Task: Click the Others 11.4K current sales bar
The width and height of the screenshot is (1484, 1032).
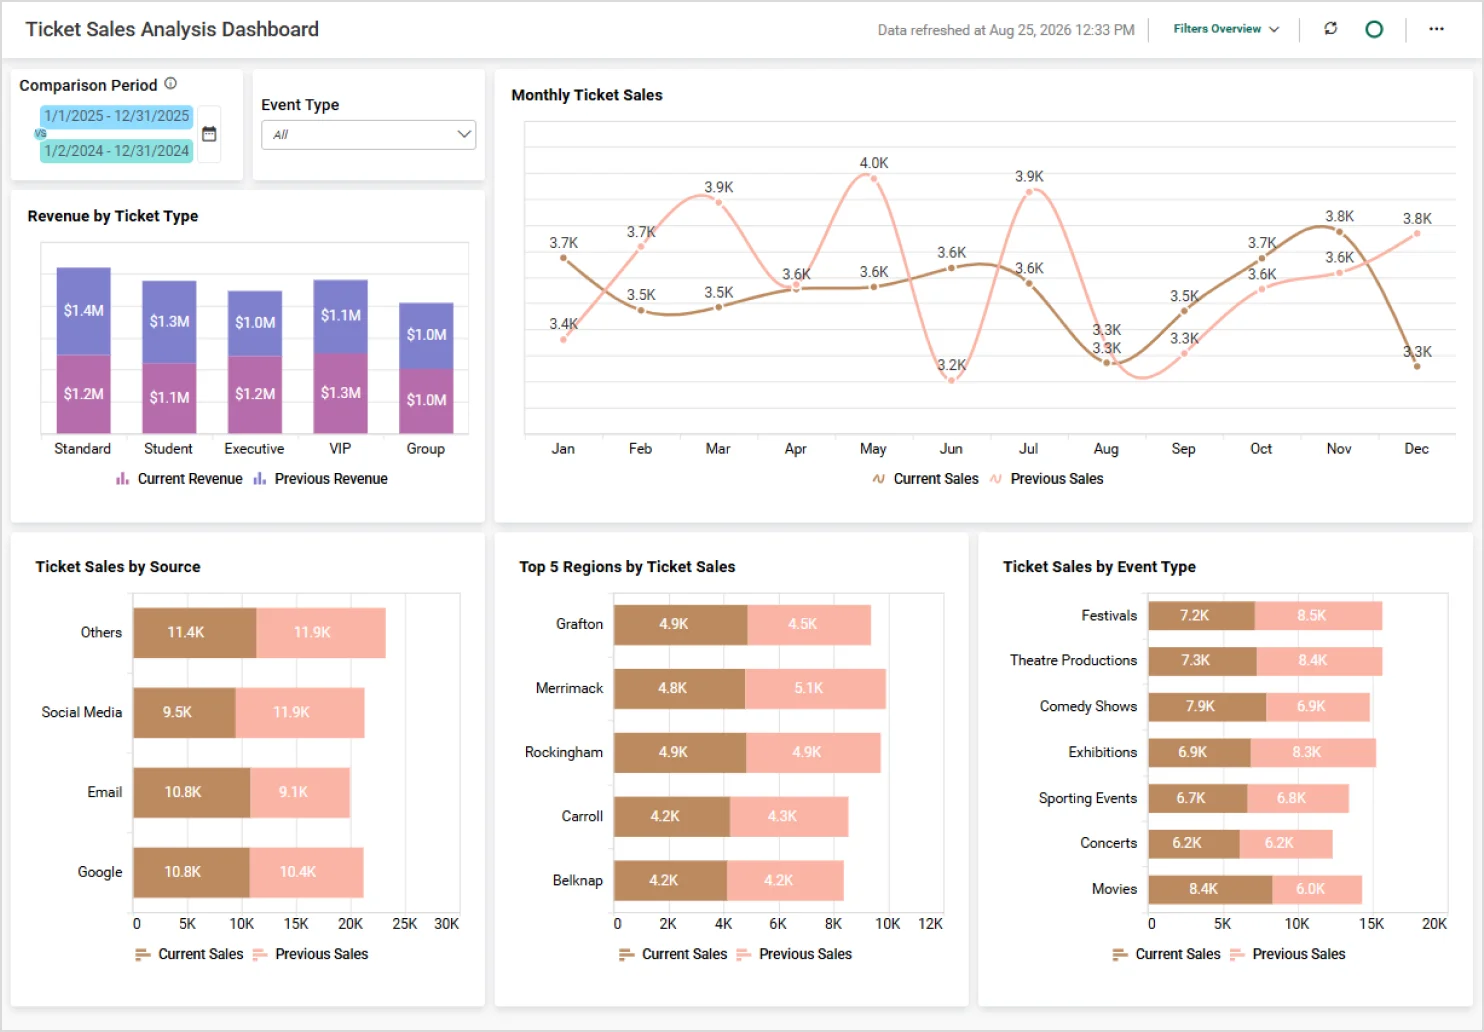Action: pos(195,633)
